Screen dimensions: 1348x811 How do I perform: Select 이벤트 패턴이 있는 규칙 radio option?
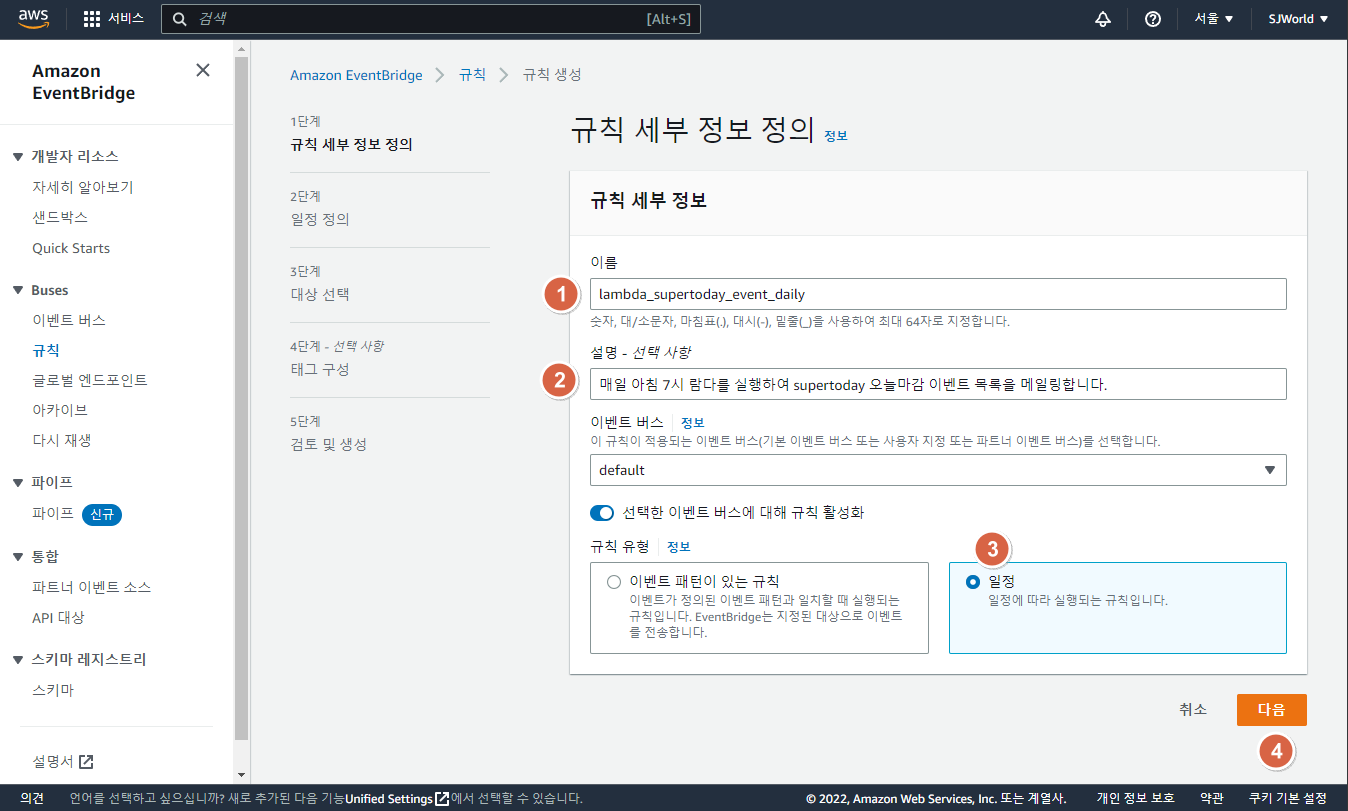(613, 581)
